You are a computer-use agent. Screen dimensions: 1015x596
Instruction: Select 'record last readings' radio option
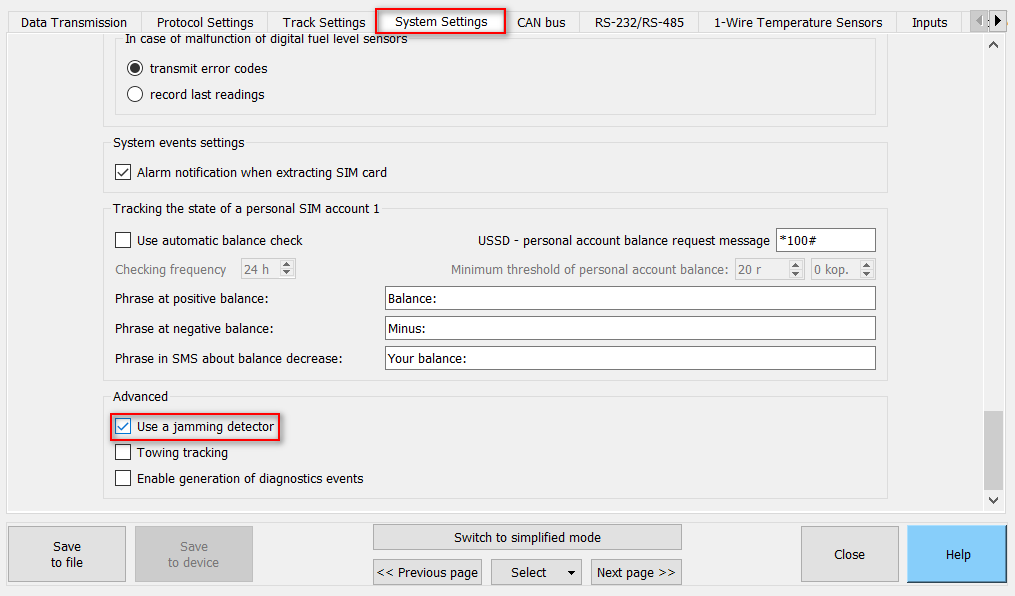pyautogui.click(x=135, y=95)
